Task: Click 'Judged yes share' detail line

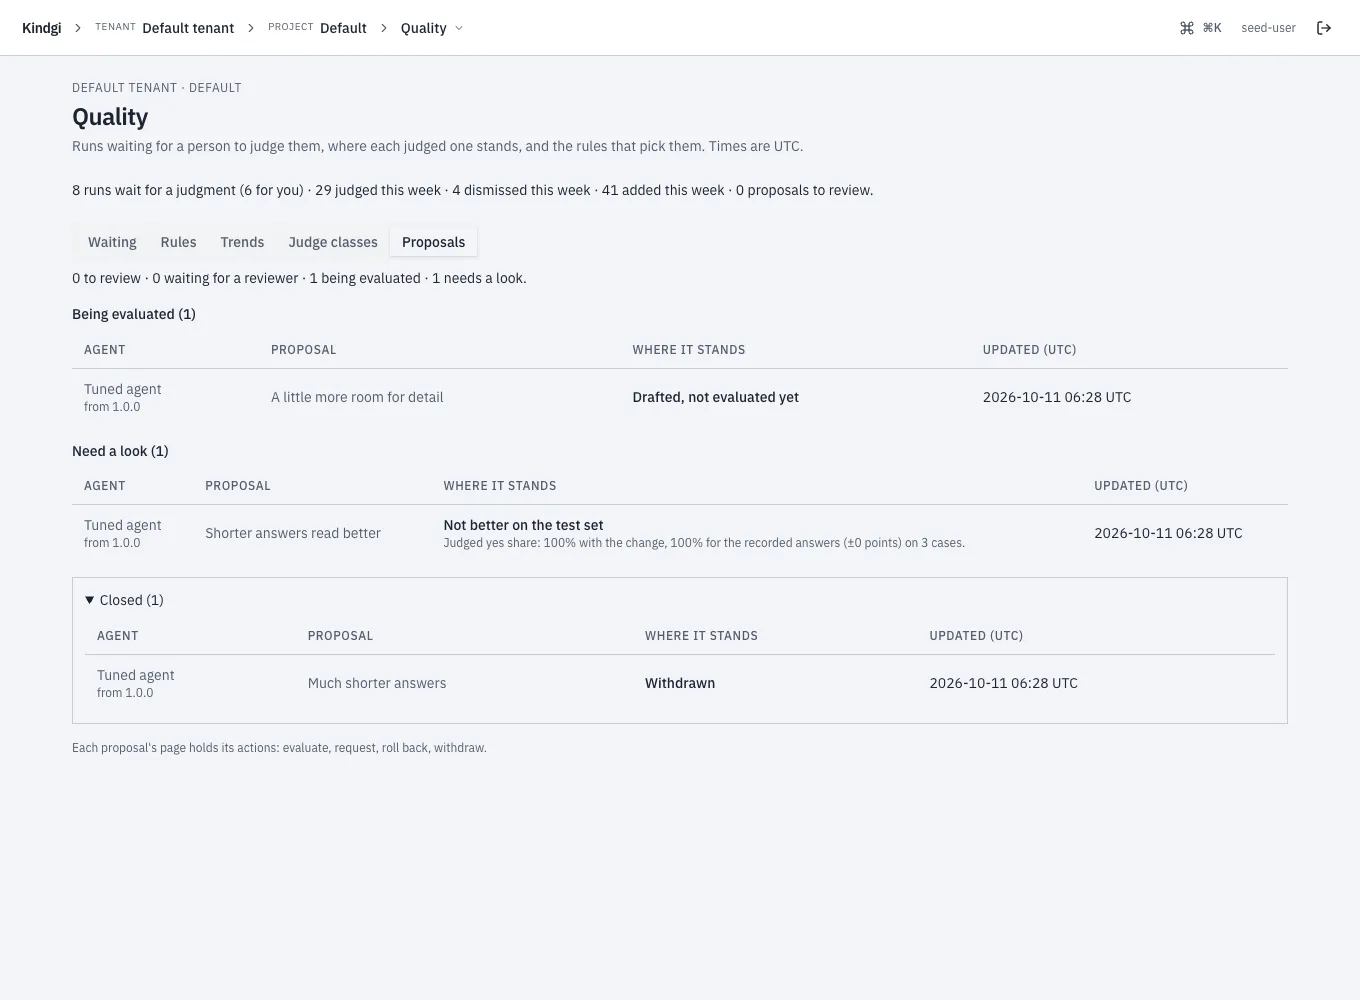Action: click(704, 543)
